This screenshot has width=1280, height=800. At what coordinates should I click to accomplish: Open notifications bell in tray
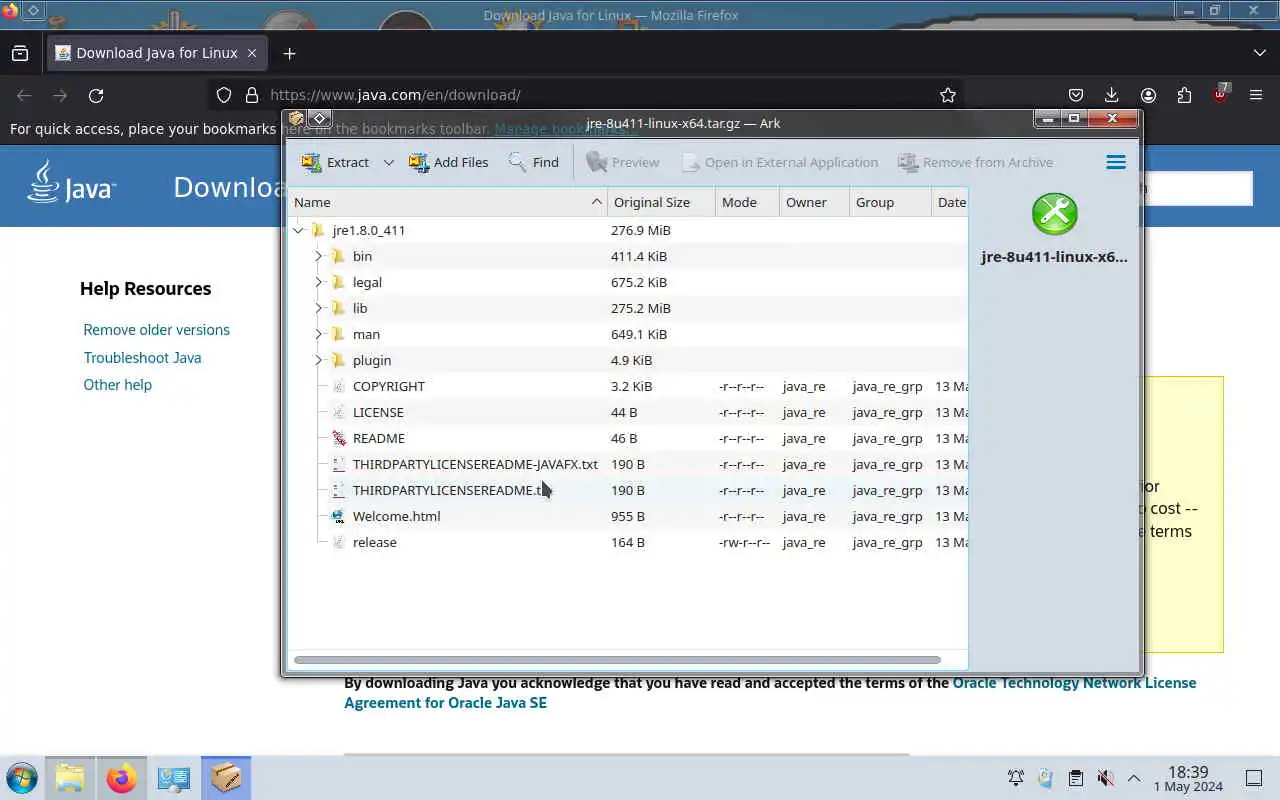tap(1015, 778)
